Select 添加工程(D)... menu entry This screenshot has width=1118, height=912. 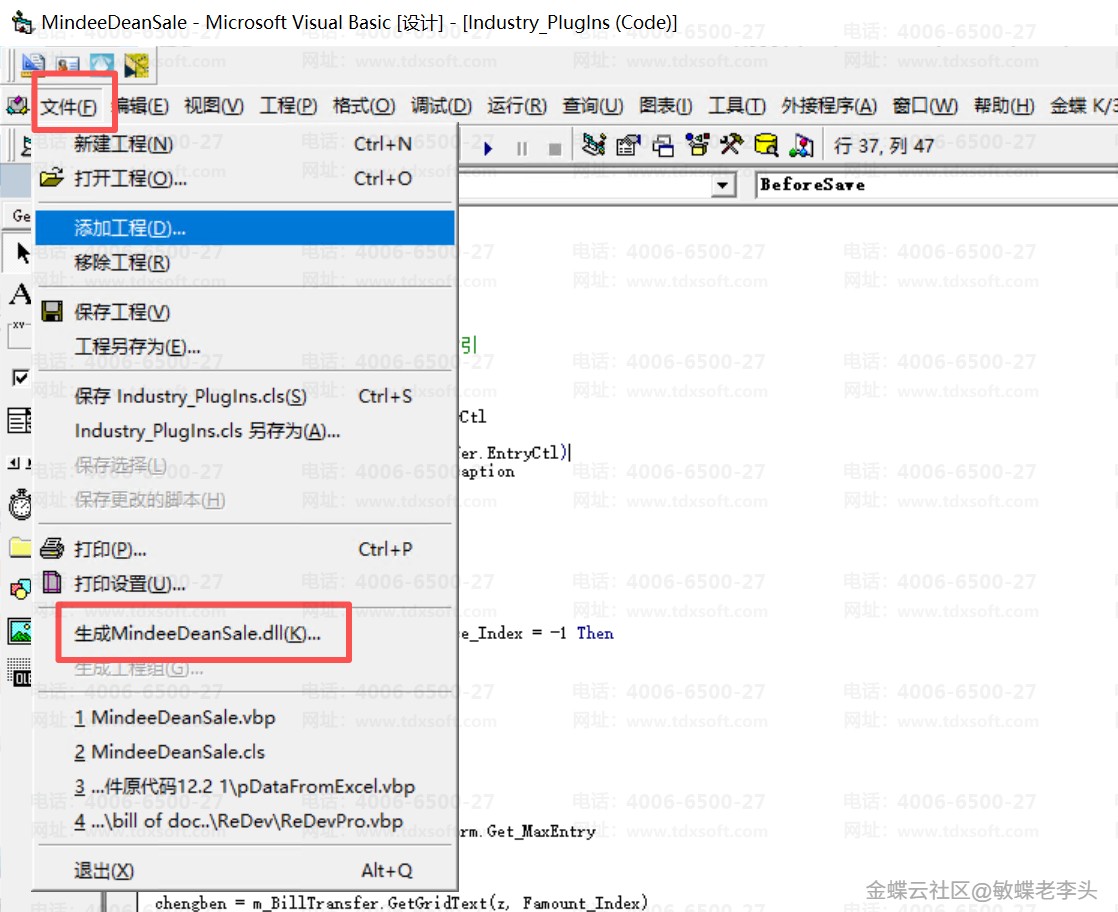pyautogui.click(x=245, y=228)
